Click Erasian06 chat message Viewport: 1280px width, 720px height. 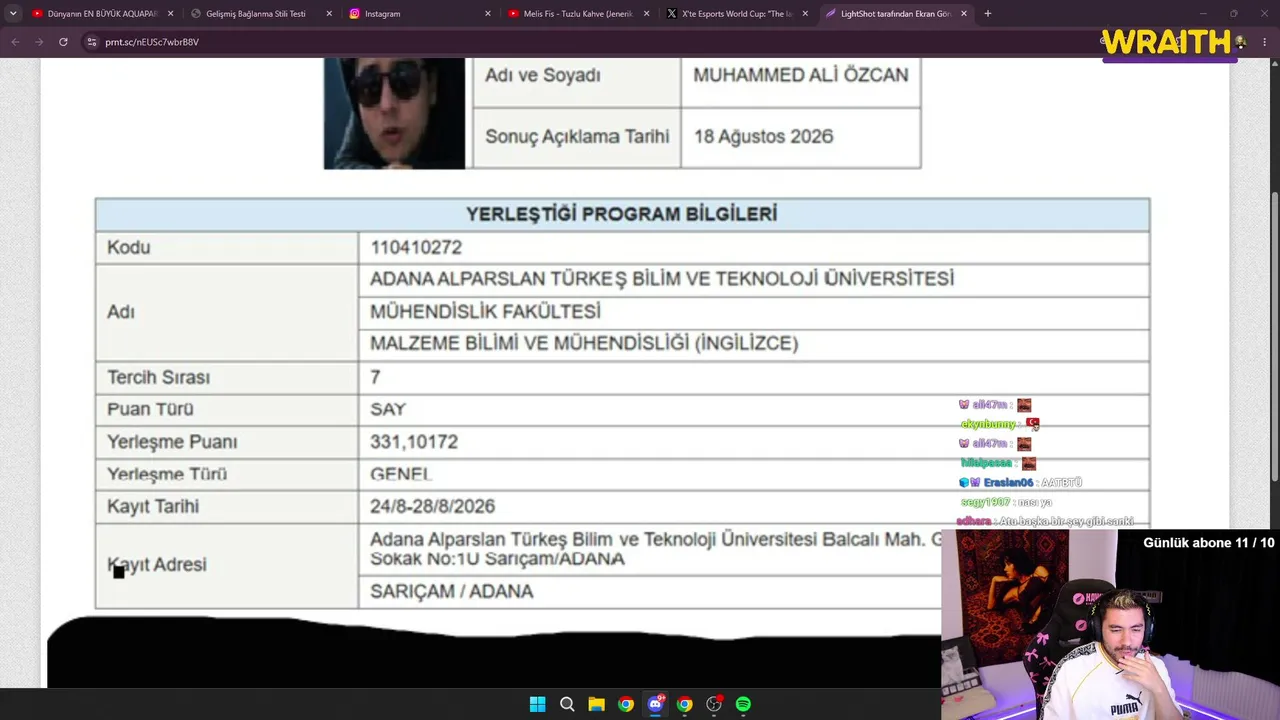click(1020, 482)
